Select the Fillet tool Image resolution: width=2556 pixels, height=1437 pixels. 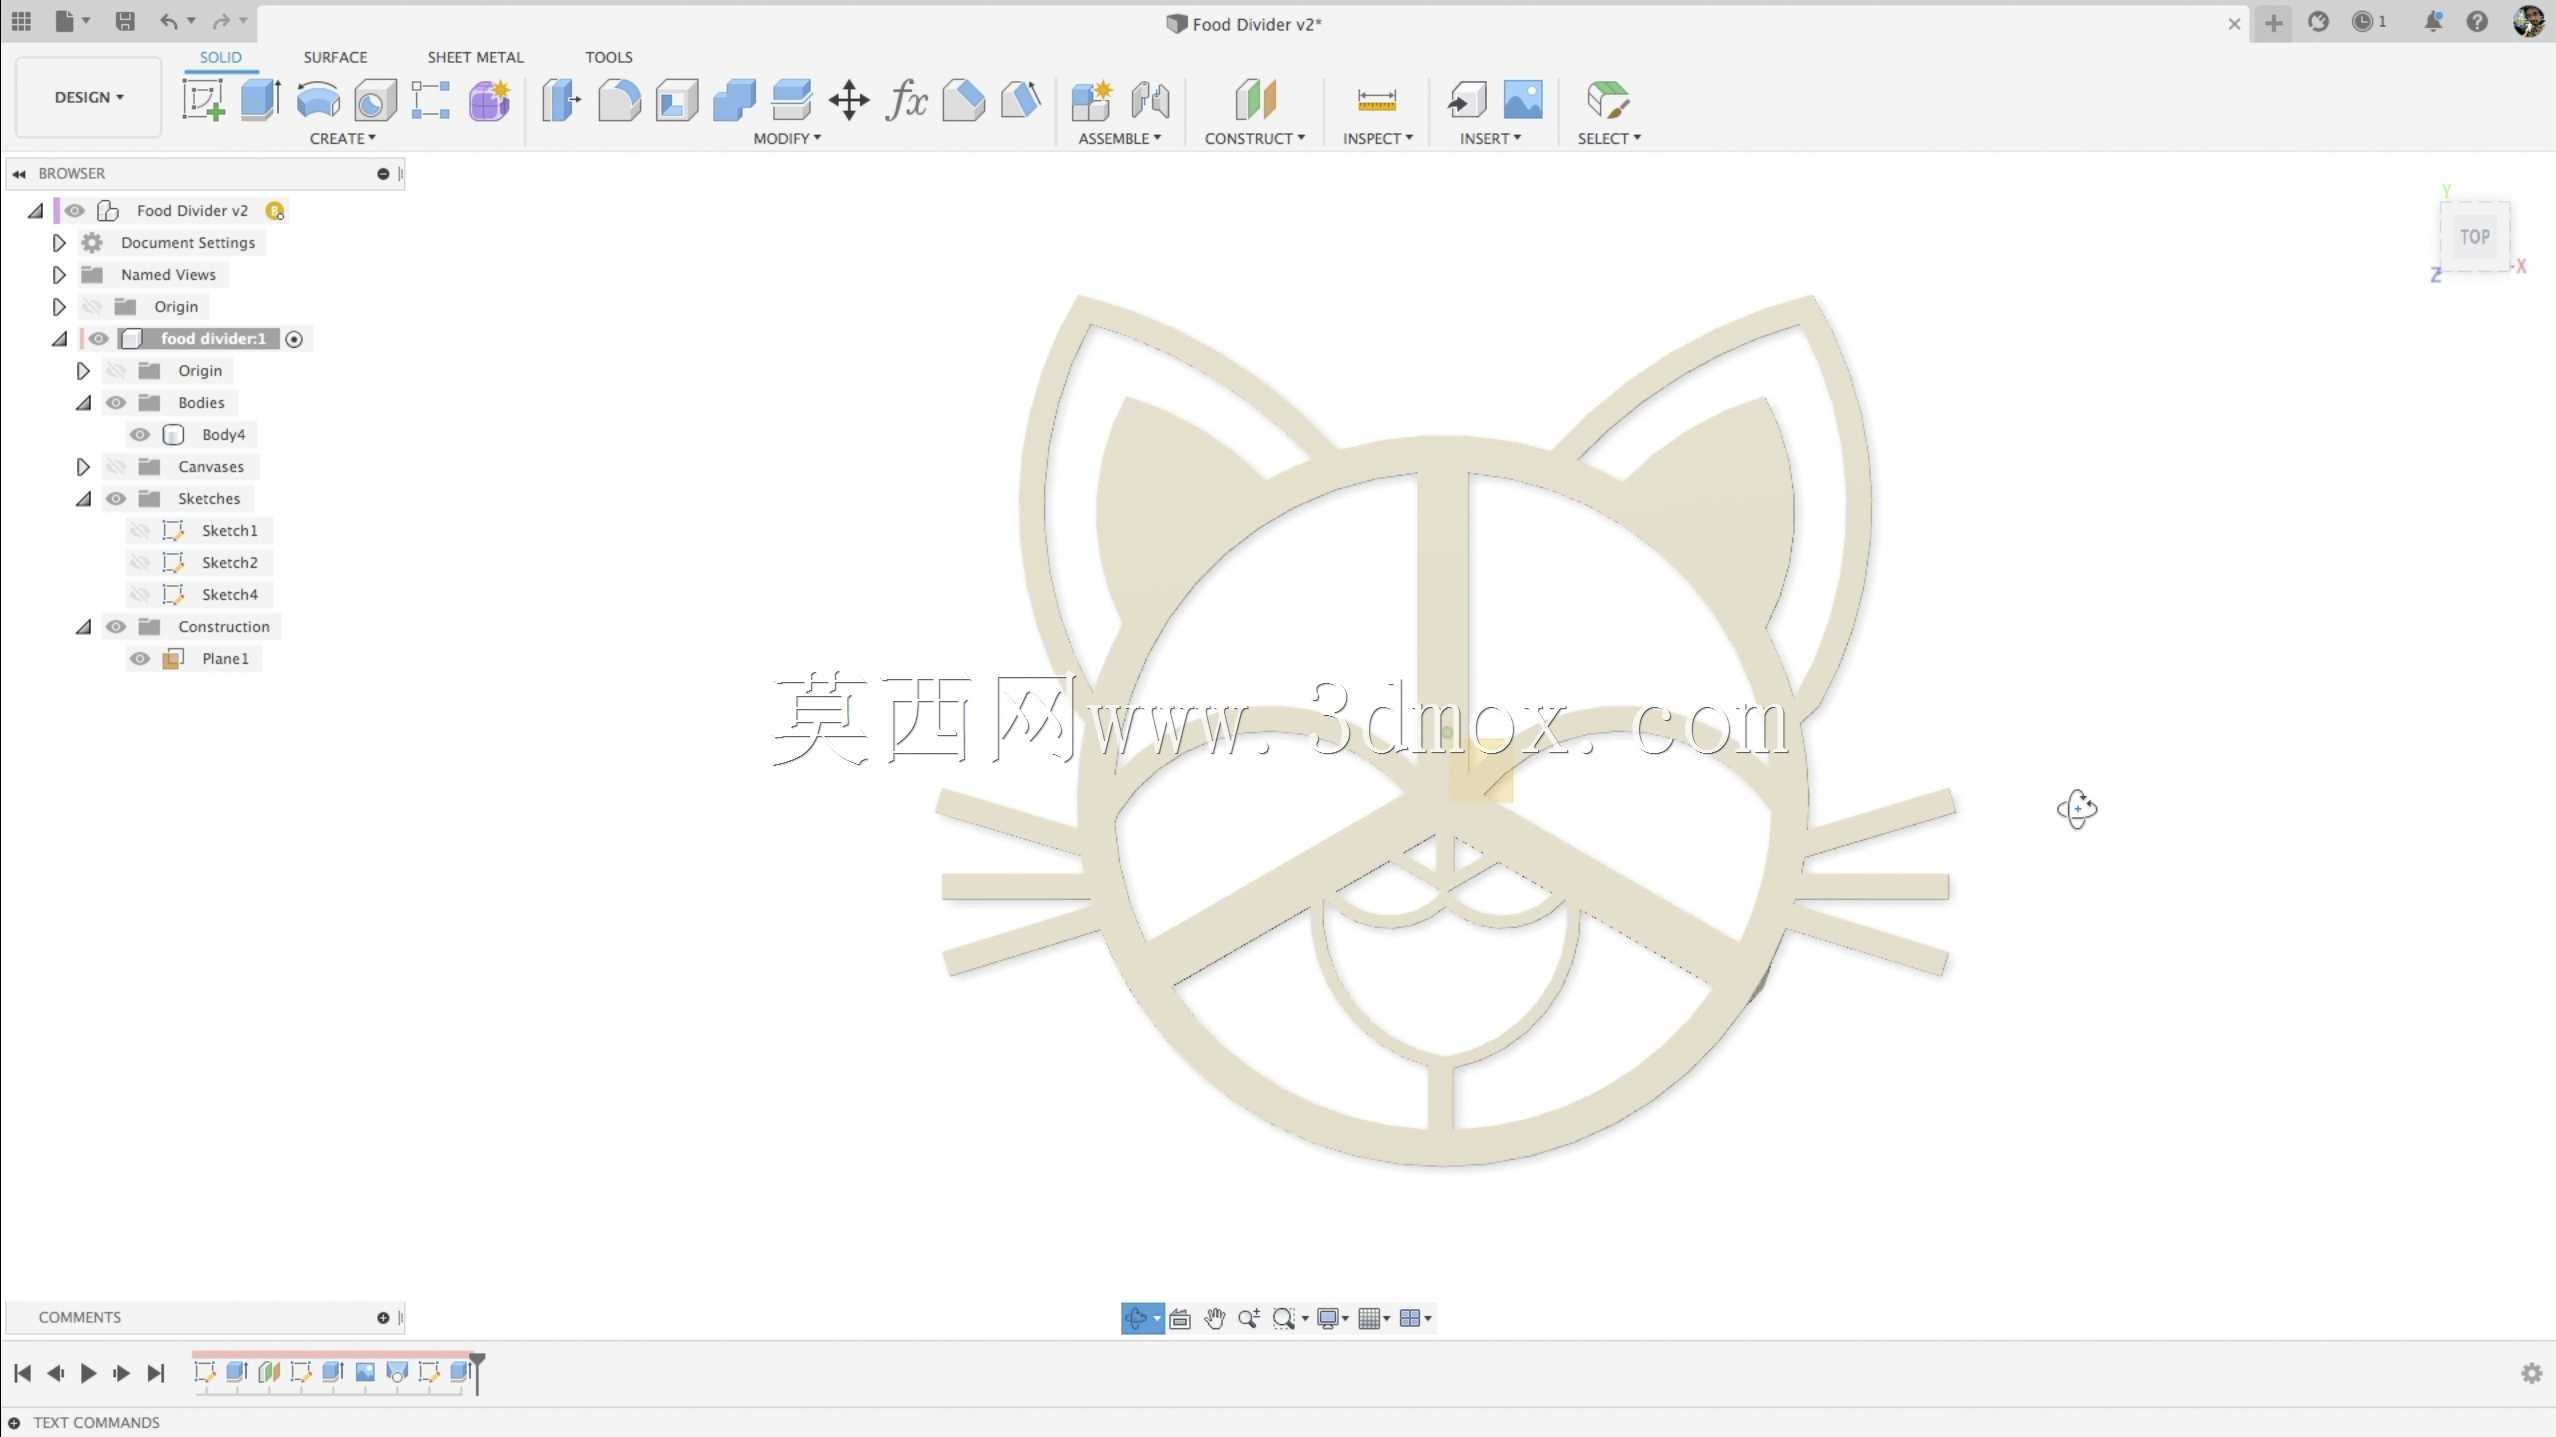pyautogui.click(x=619, y=100)
